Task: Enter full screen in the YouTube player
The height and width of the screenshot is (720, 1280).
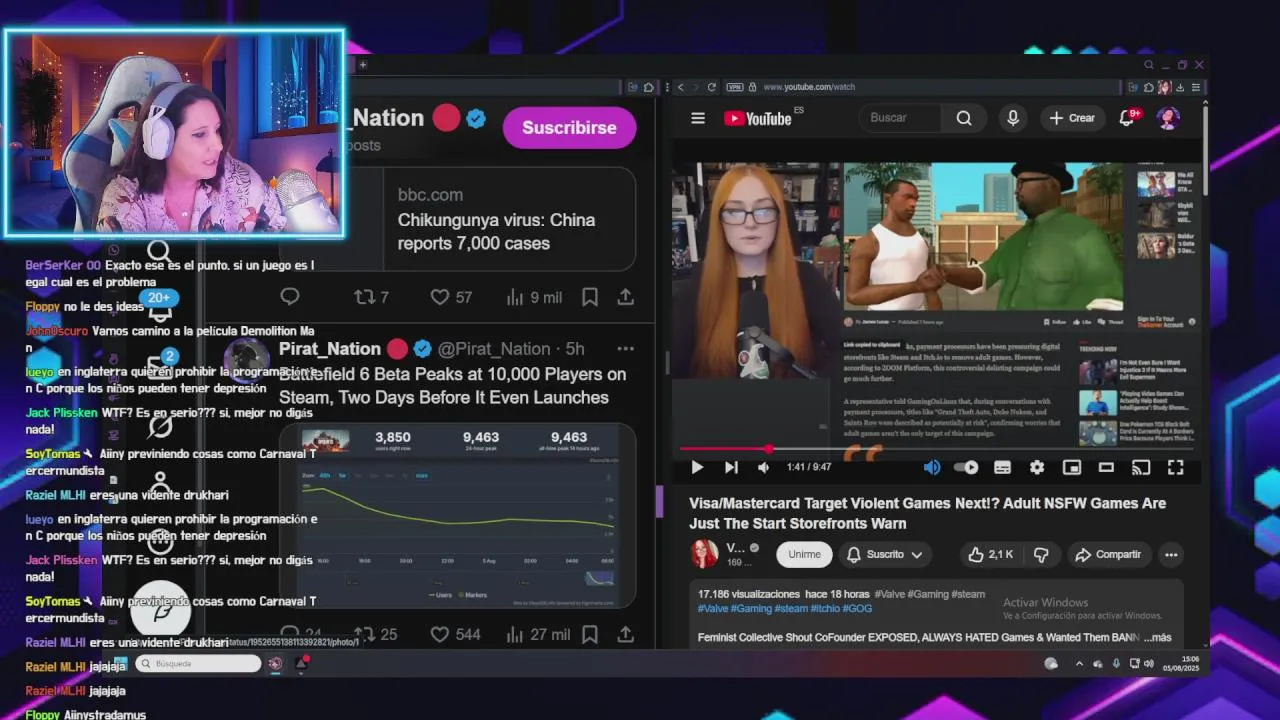Action: tap(1176, 467)
